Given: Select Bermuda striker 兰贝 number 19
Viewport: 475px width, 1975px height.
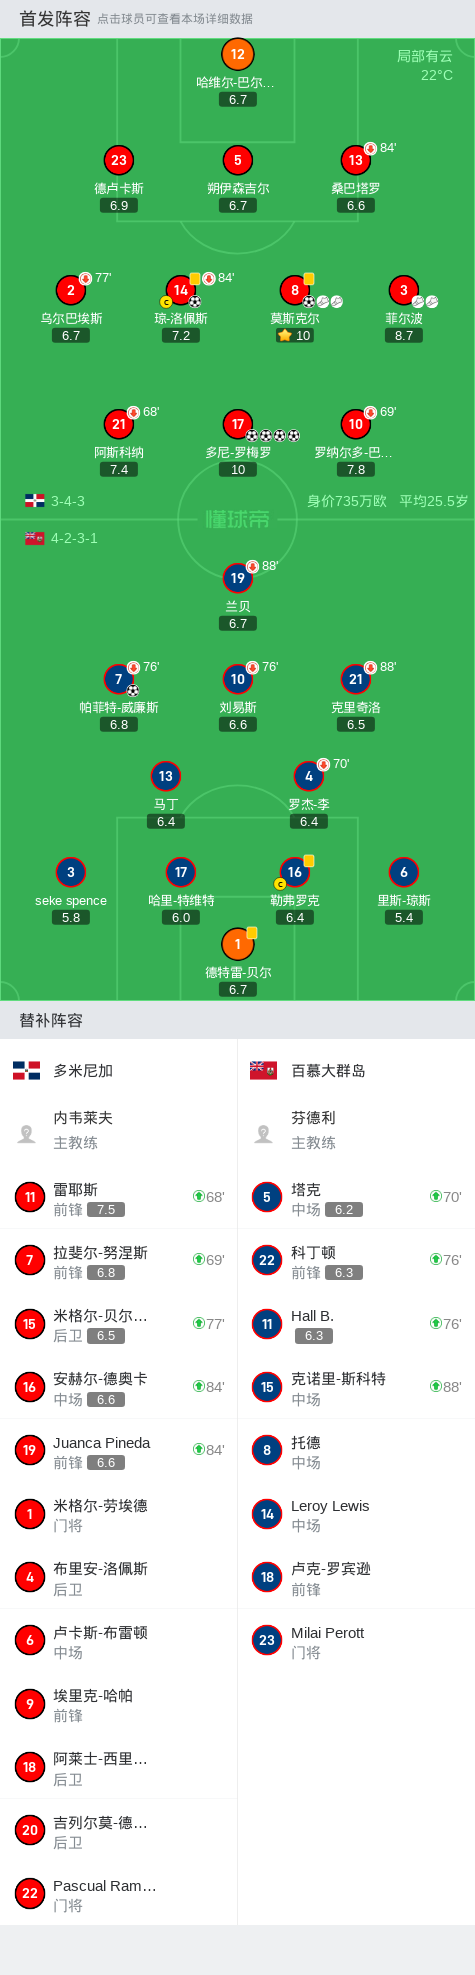Looking at the screenshot, I should click(237, 578).
